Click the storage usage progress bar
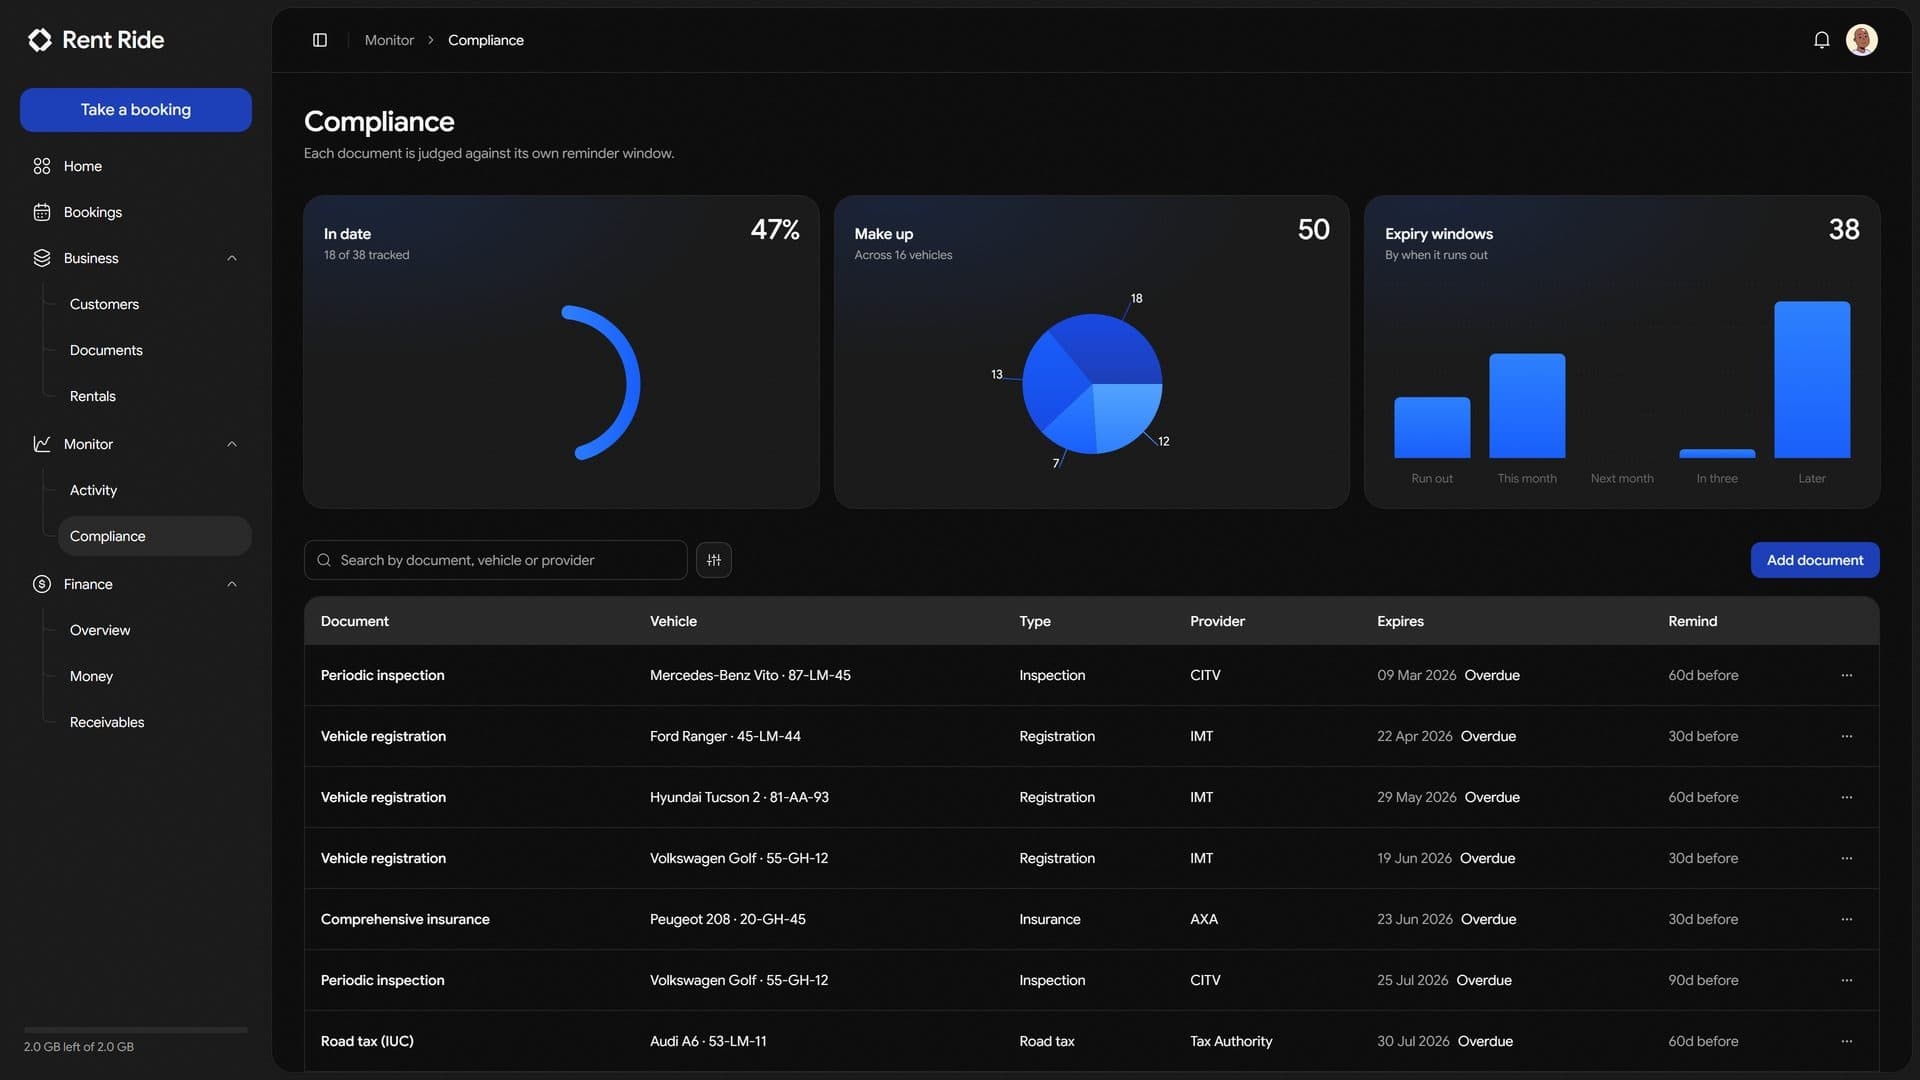The image size is (1920, 1080). (x=136, y=1029)
